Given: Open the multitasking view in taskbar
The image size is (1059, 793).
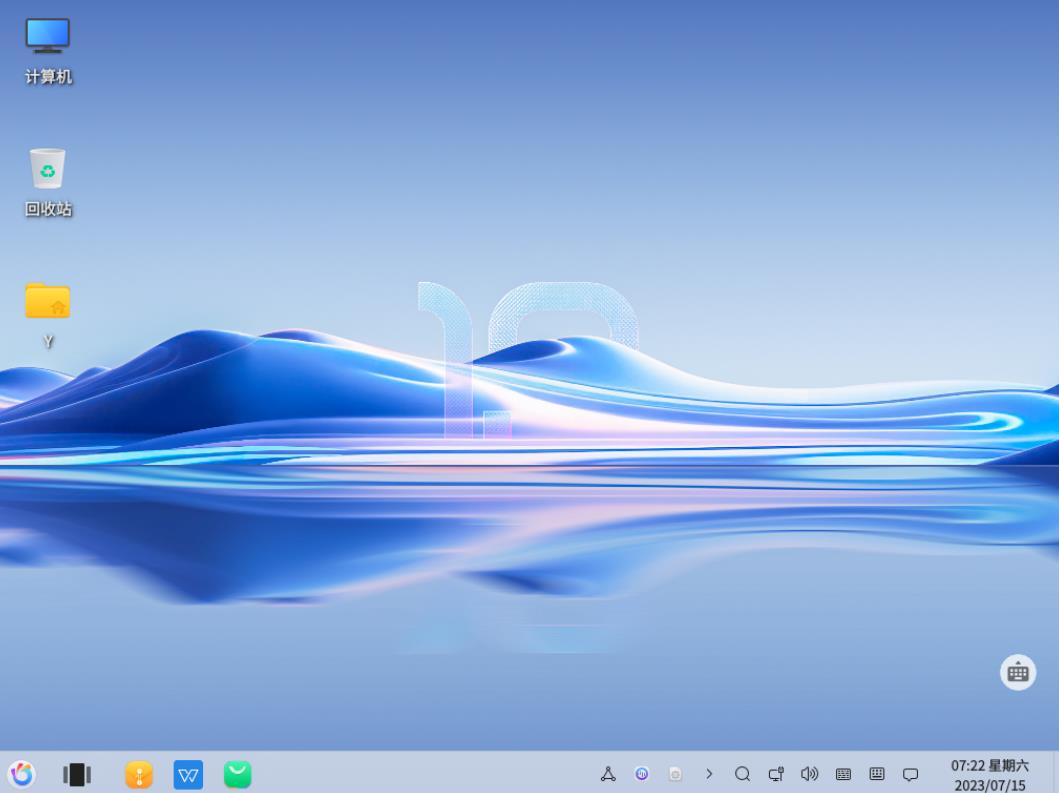Looking at the screenshot, I should [77, 774].
